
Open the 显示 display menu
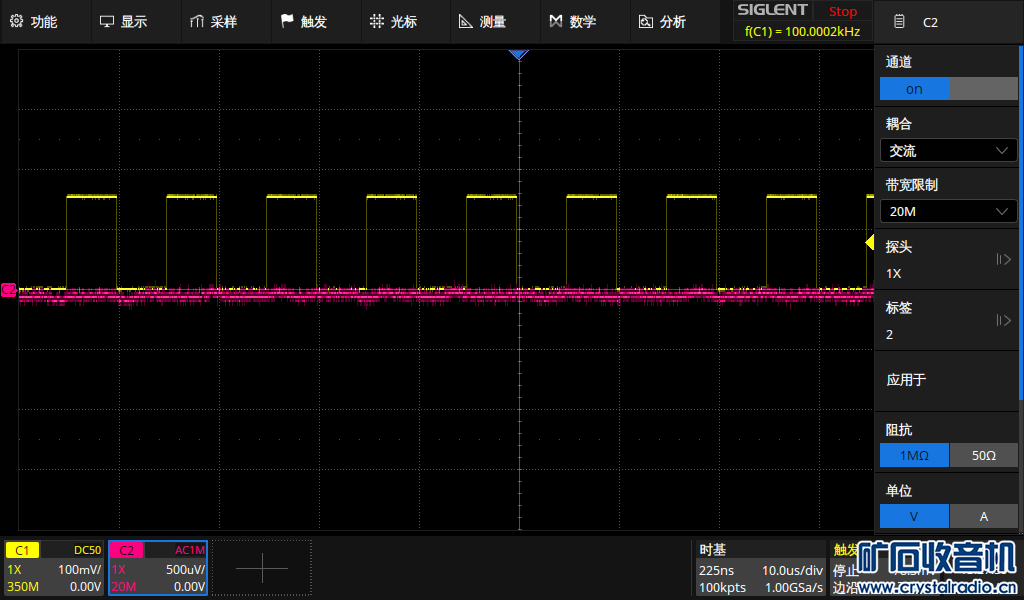124,22
